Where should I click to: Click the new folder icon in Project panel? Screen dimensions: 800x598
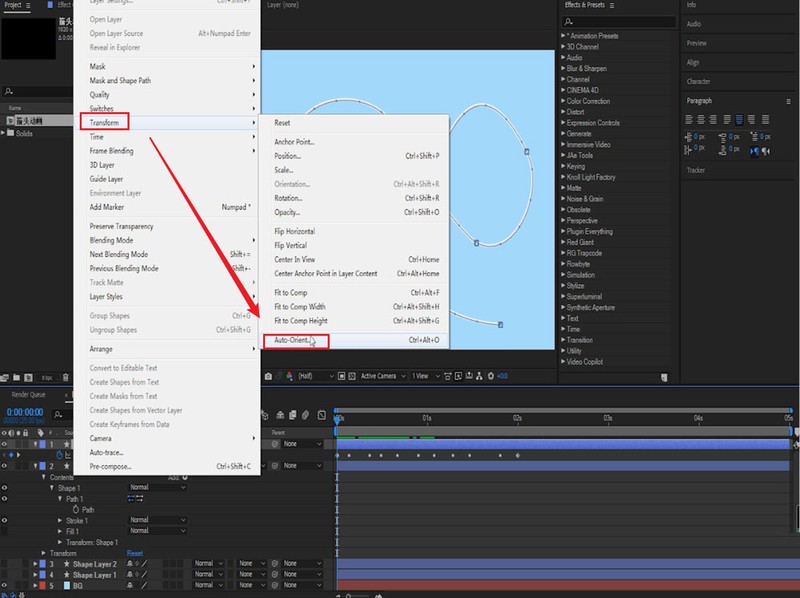click(18, 377)
